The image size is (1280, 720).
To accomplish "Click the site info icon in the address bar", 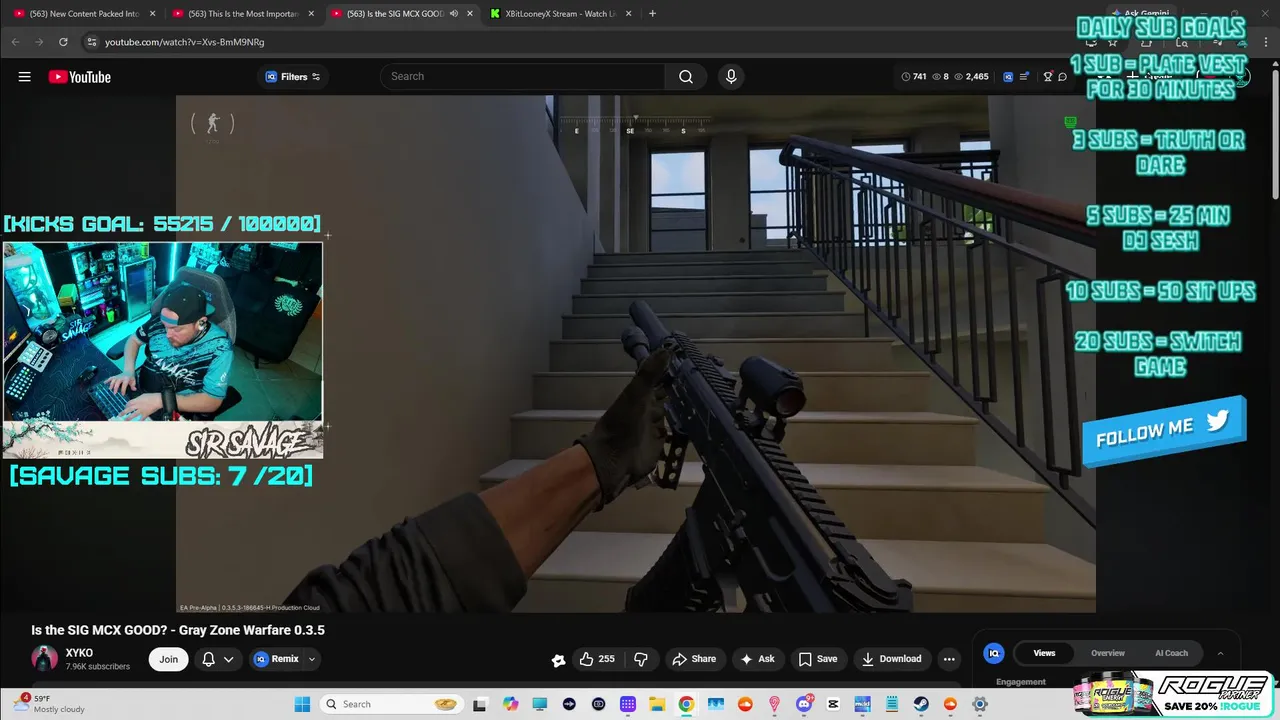I will (x=92, y=42).
